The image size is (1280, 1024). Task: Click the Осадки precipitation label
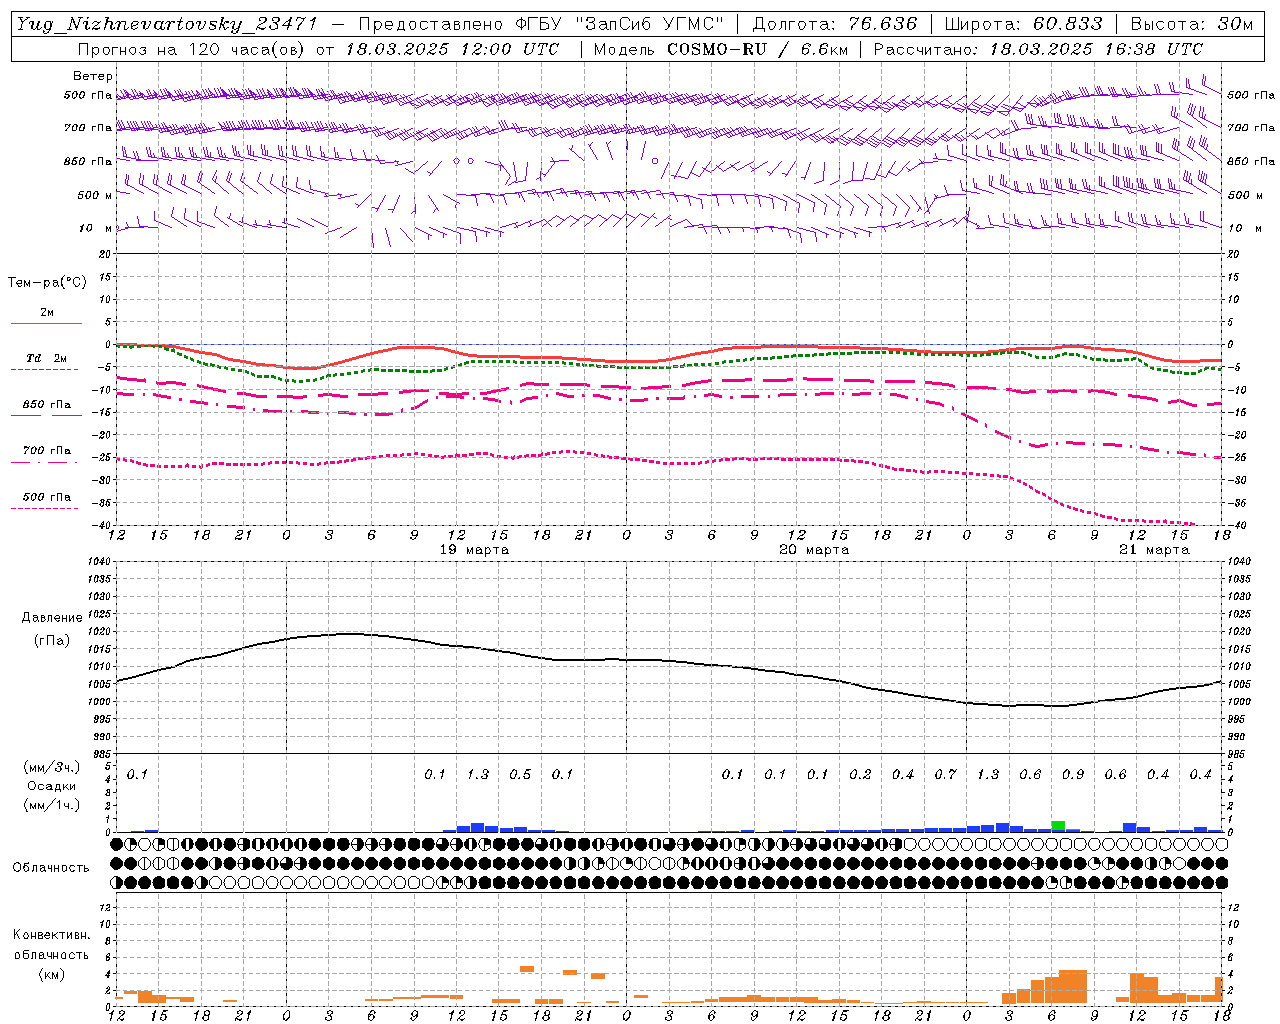(x=52, y=786)
